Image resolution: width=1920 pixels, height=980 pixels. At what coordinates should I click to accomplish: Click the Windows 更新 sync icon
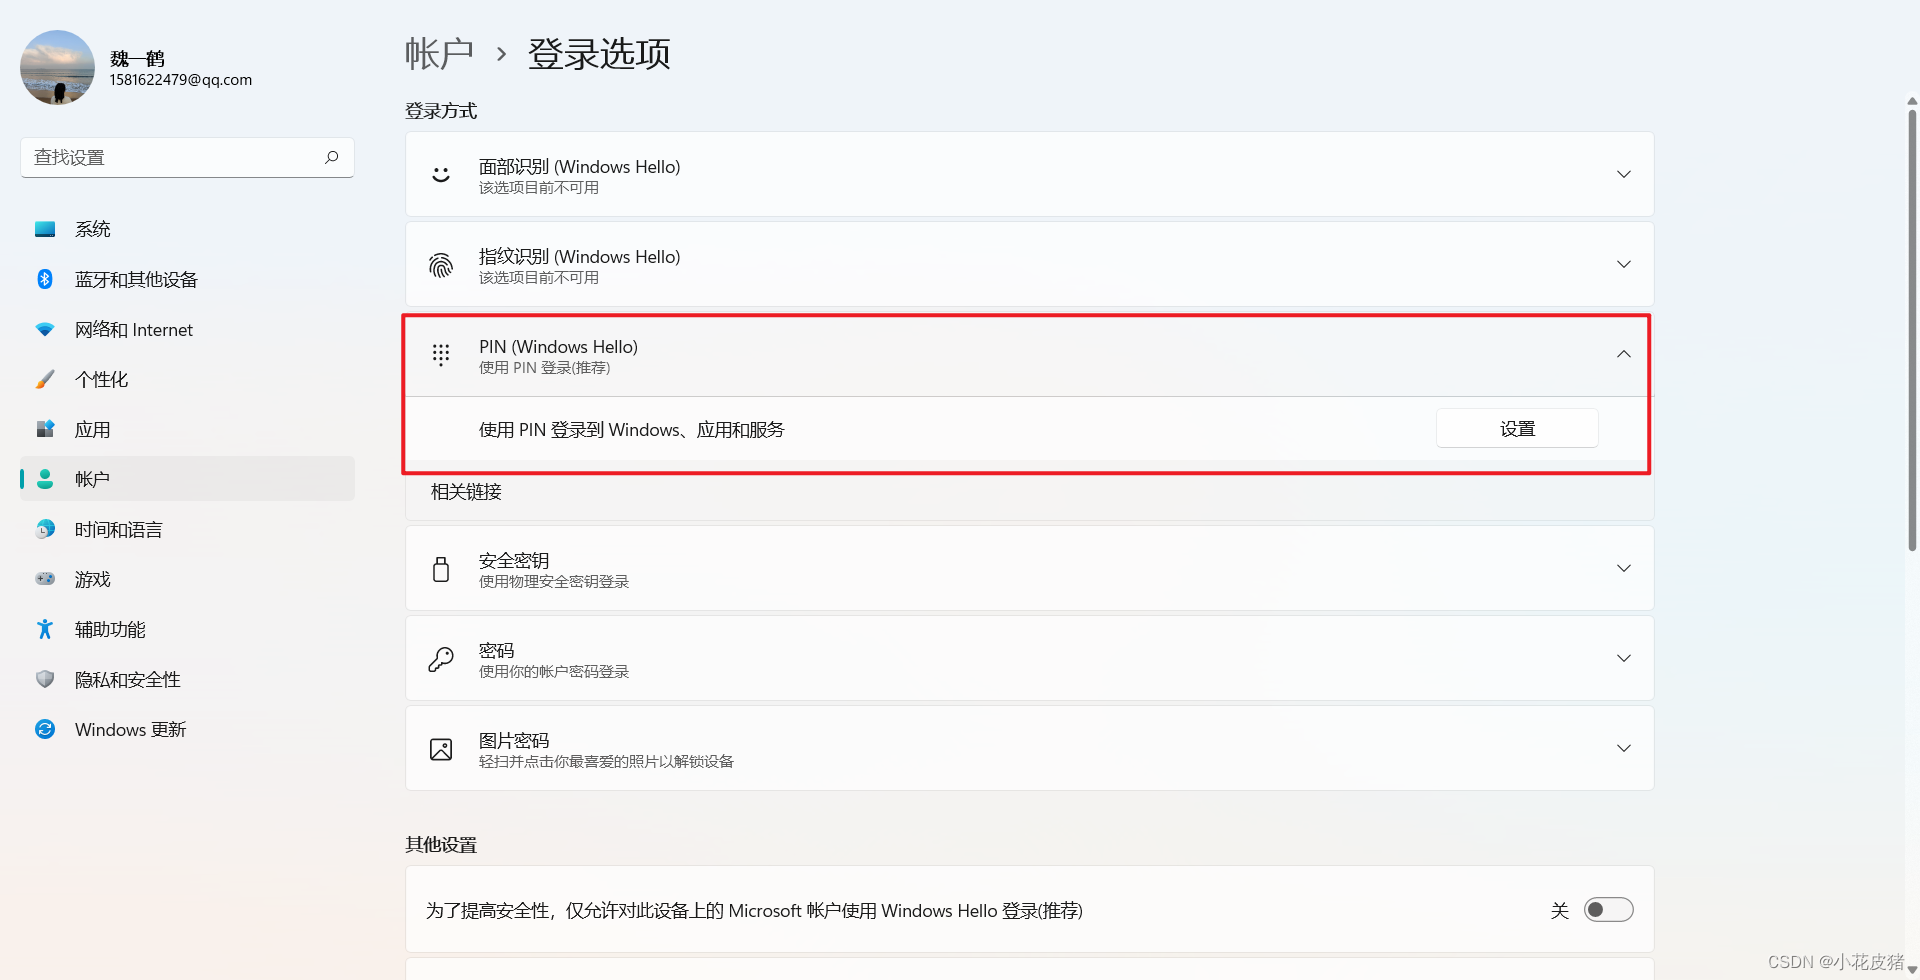[x=45, y=729]
